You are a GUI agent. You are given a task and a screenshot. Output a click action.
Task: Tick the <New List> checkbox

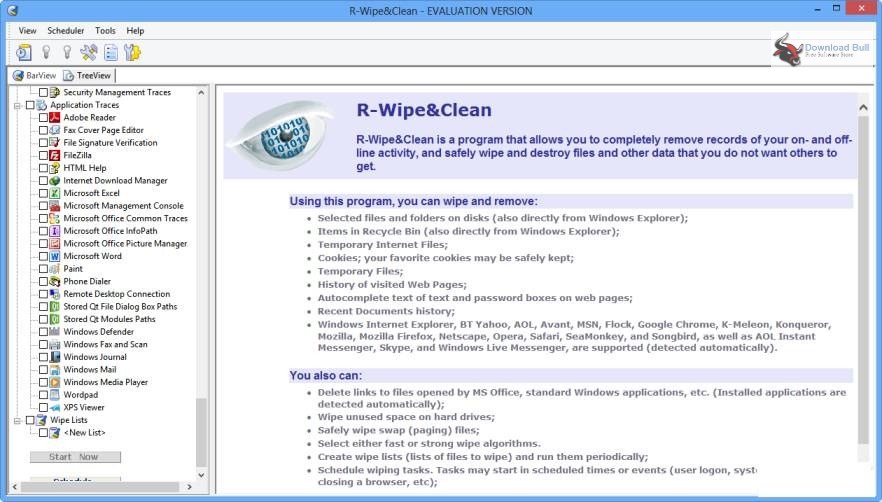click(x=43, y=433)
